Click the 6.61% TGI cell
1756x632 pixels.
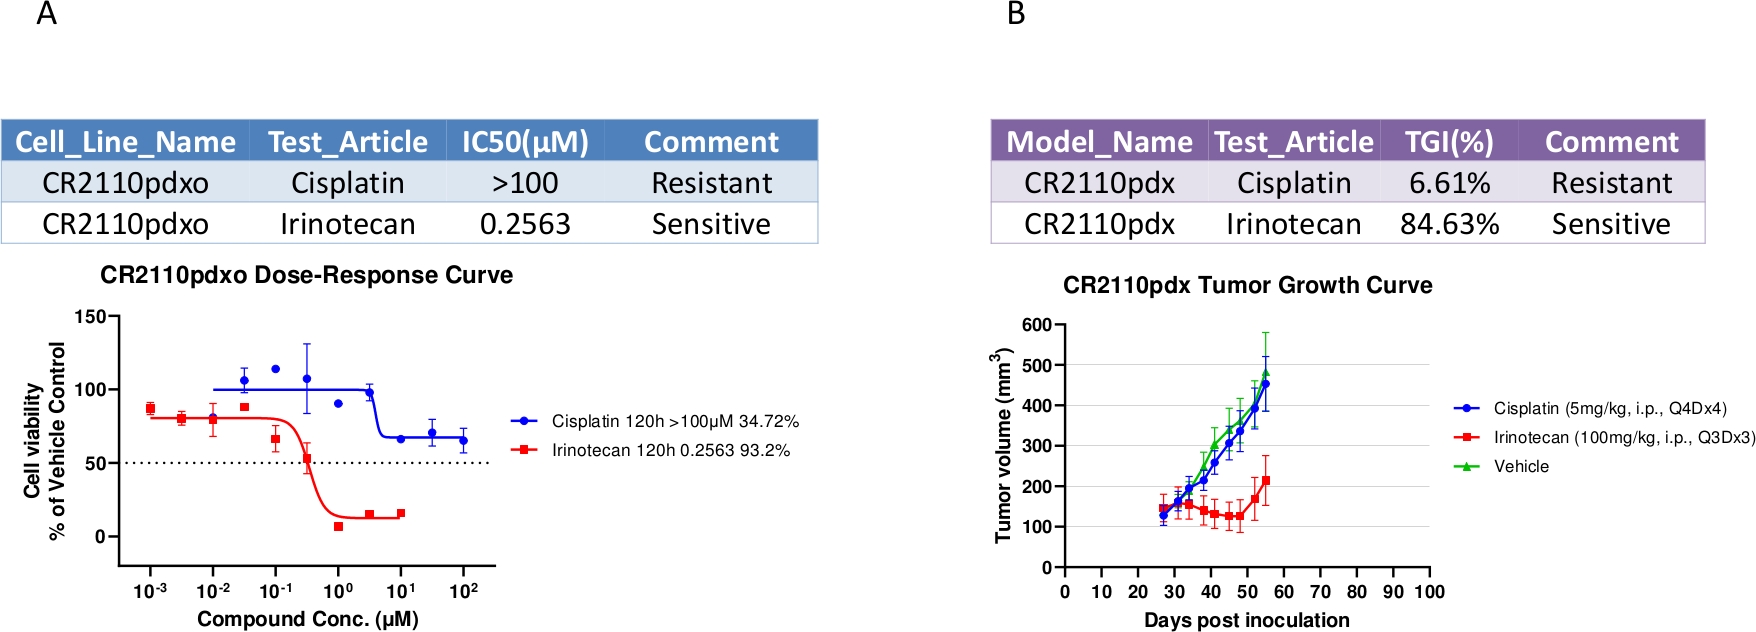tap(1449, 183)
